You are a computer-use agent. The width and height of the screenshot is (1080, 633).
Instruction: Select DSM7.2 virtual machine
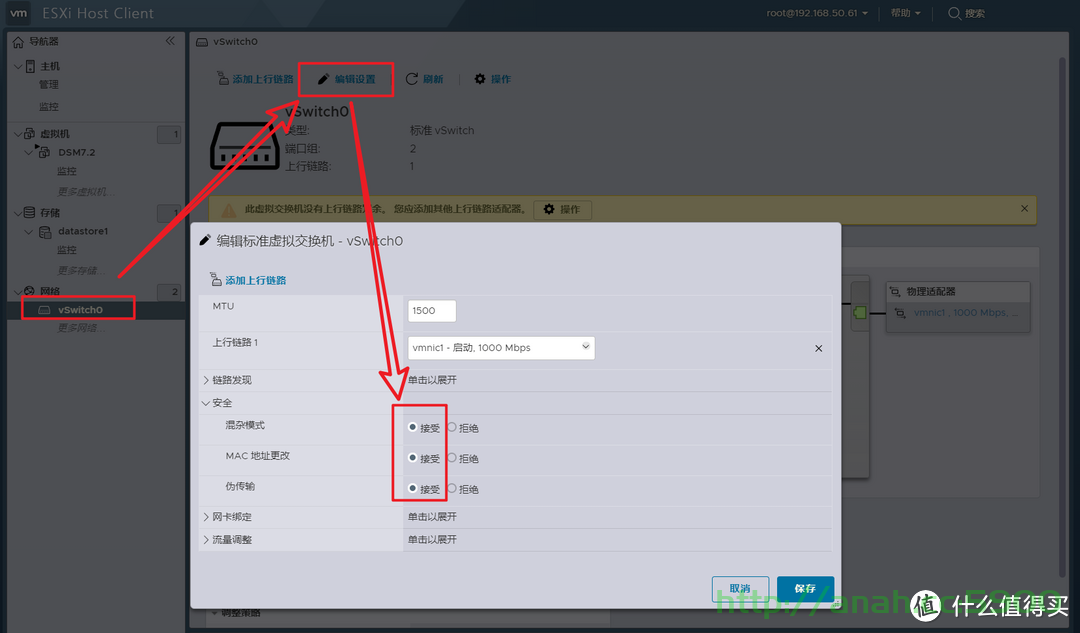76,152
